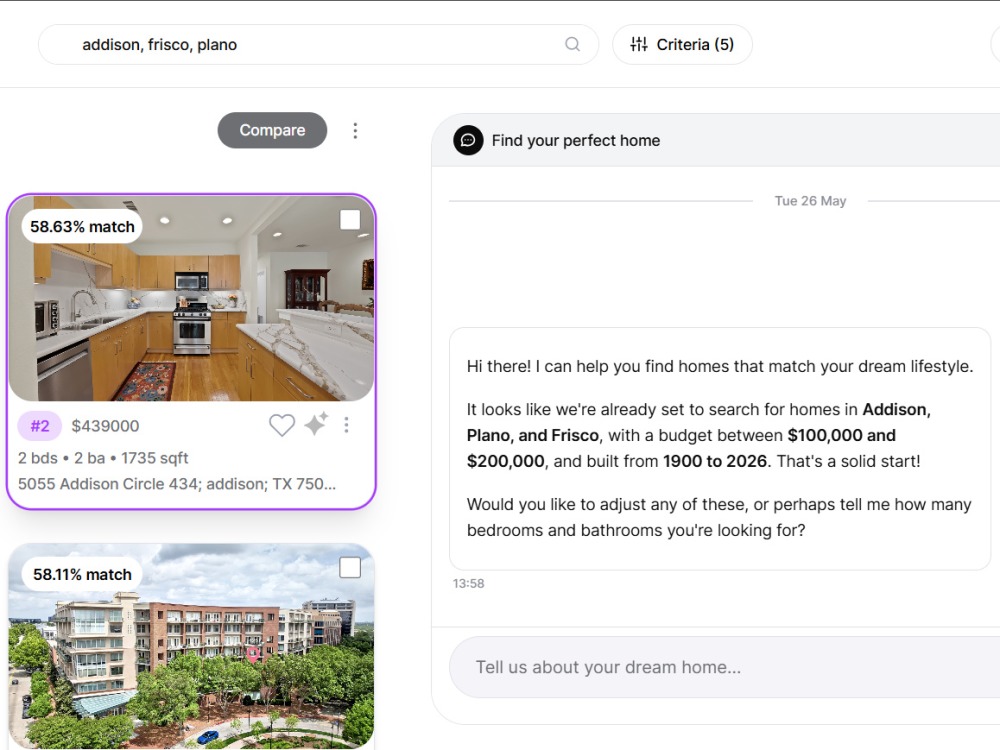
Task: Open the three-dot menu on $439000 listing
Action: coord(346,425)
